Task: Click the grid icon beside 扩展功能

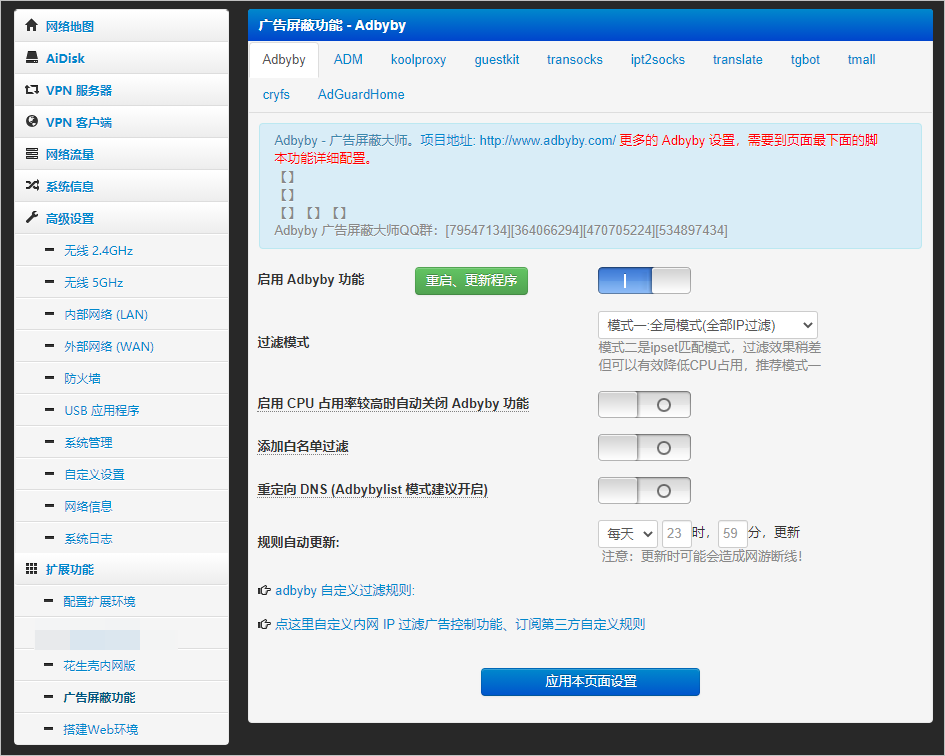Action: [31, 569]
